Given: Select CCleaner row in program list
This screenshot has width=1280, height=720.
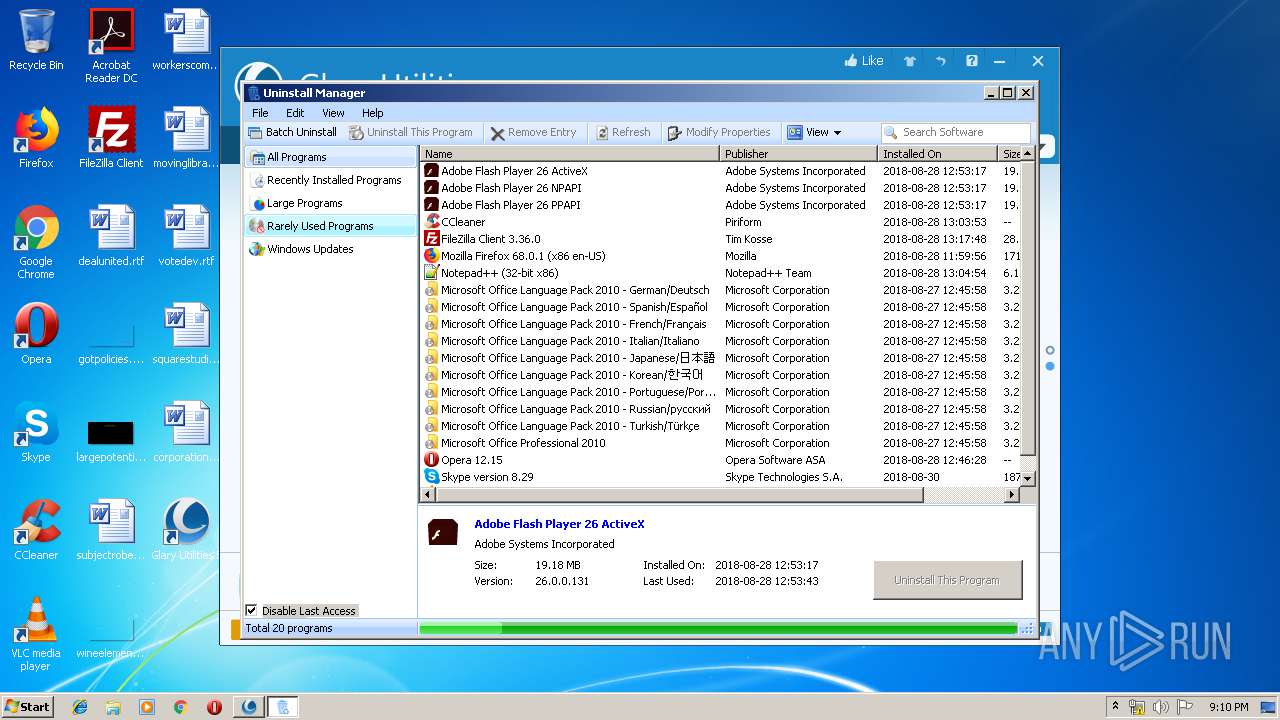Looking at the screenshot, I should click(720, 222).
